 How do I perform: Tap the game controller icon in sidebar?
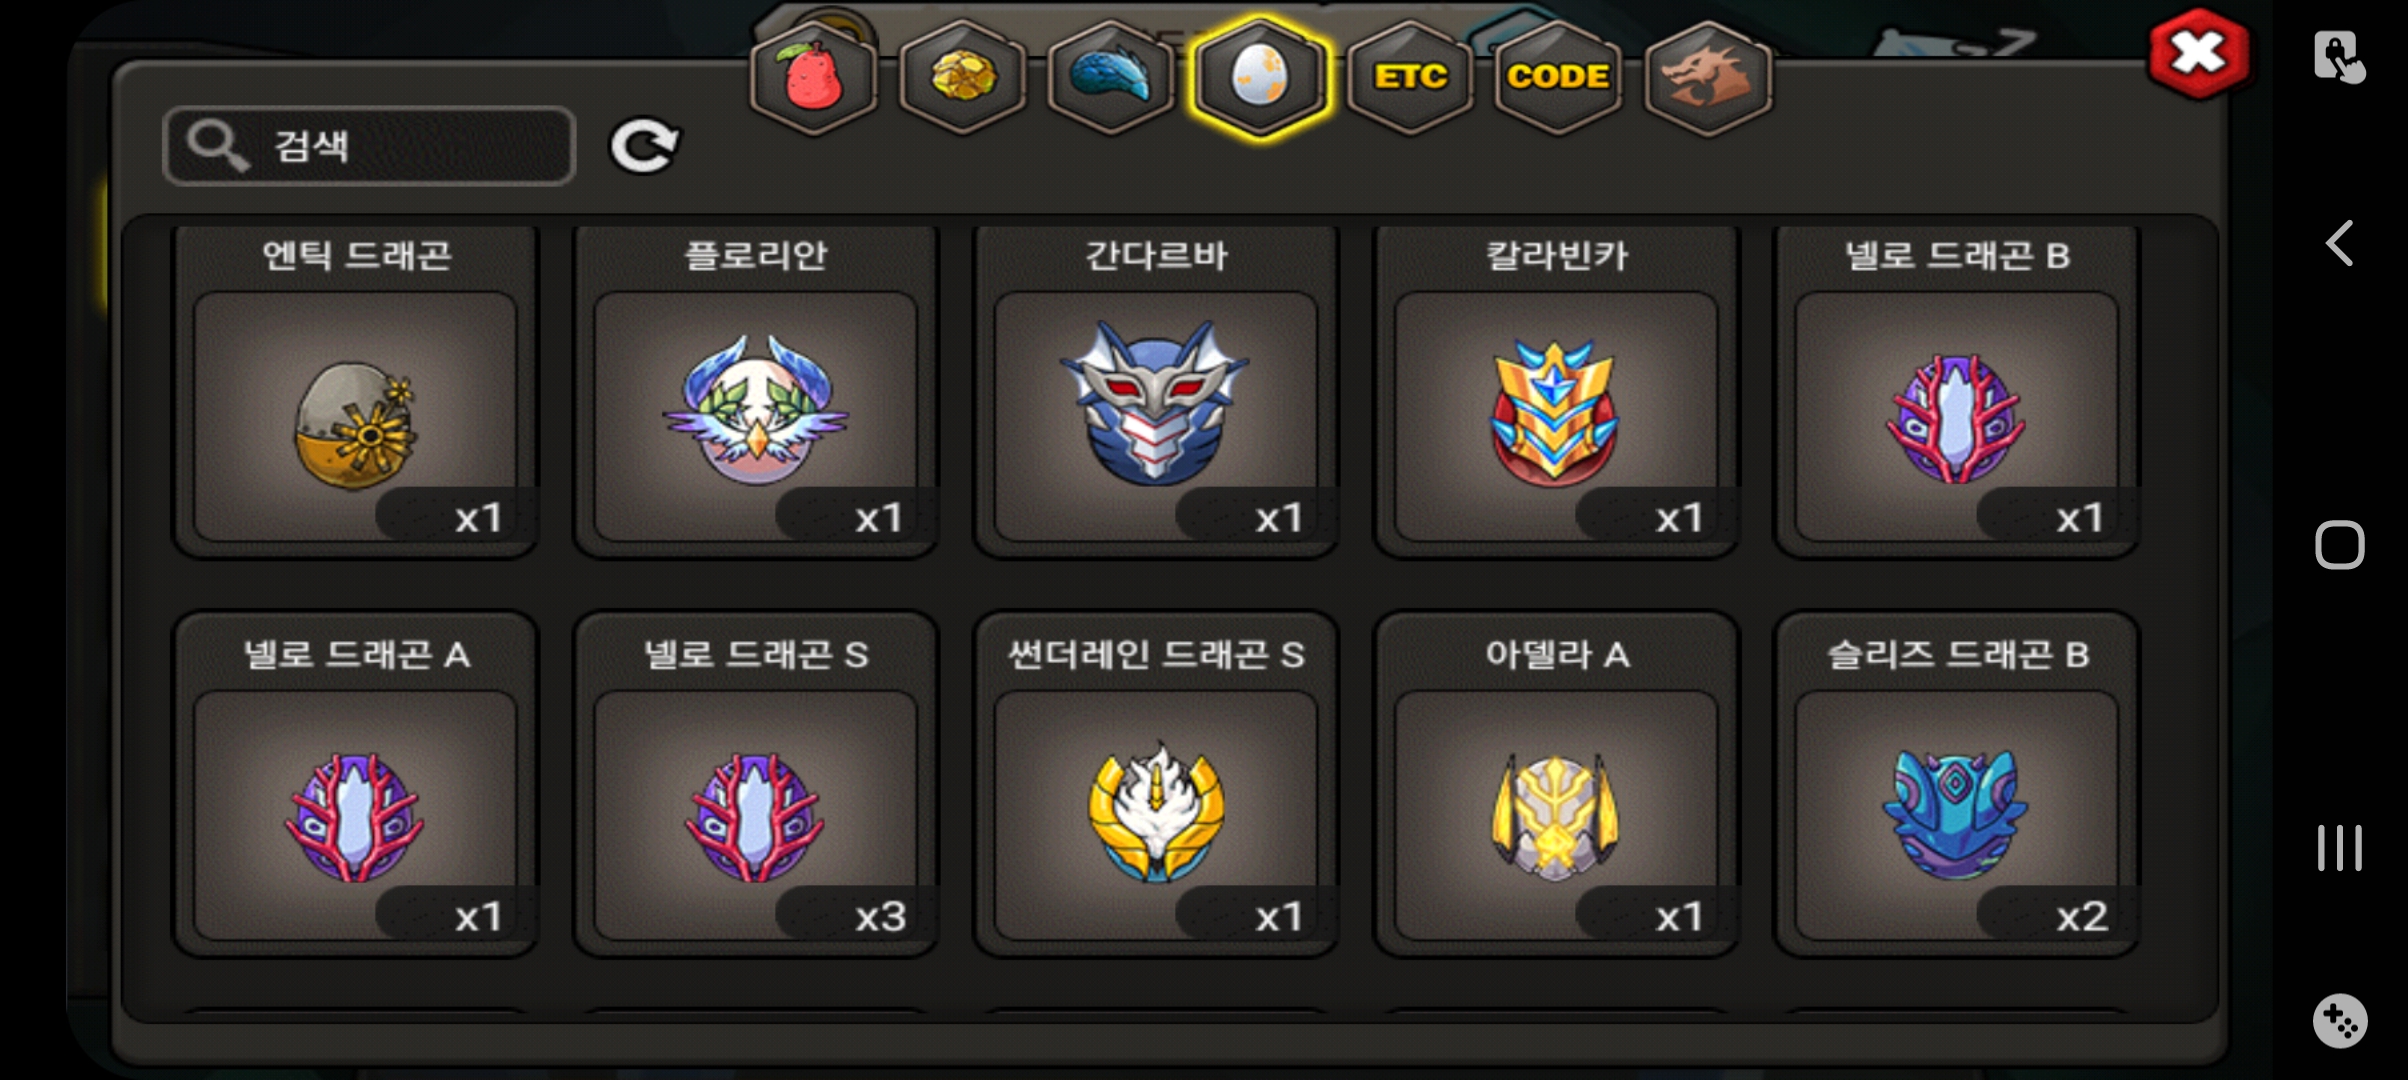pyautogui.click(x=2339, y=1021)
